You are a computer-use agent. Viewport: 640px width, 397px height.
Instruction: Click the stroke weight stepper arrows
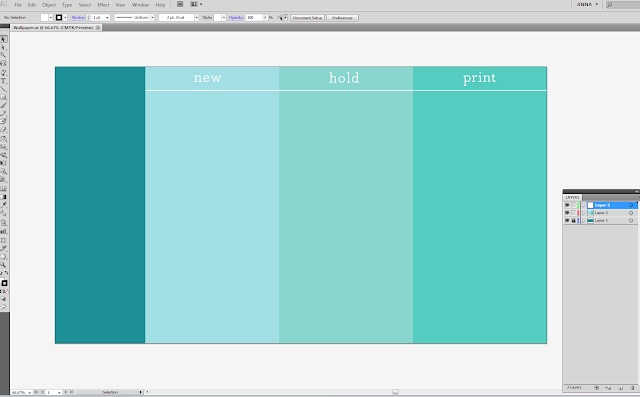pos(89,18)
